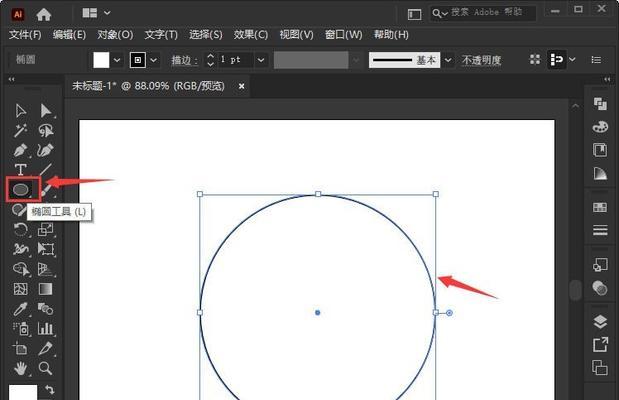Screen dimensions: 619x400
Task: Open the 窗口(W) menu
Action: (x=343, y=35)
